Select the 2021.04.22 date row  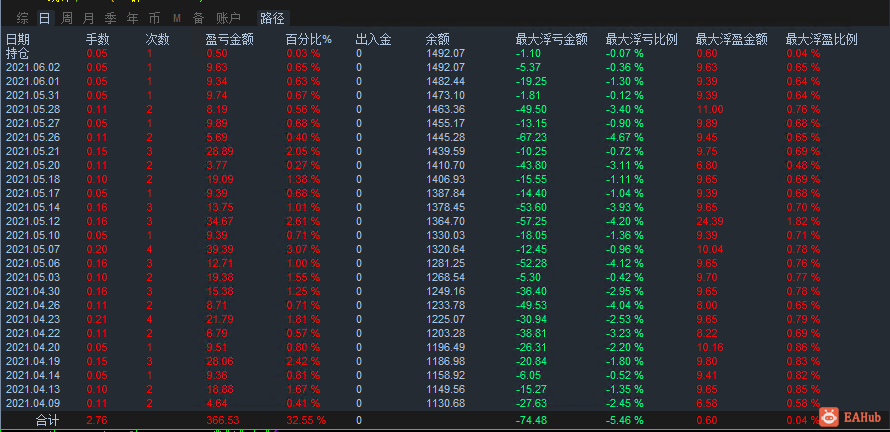pos(32,333)
